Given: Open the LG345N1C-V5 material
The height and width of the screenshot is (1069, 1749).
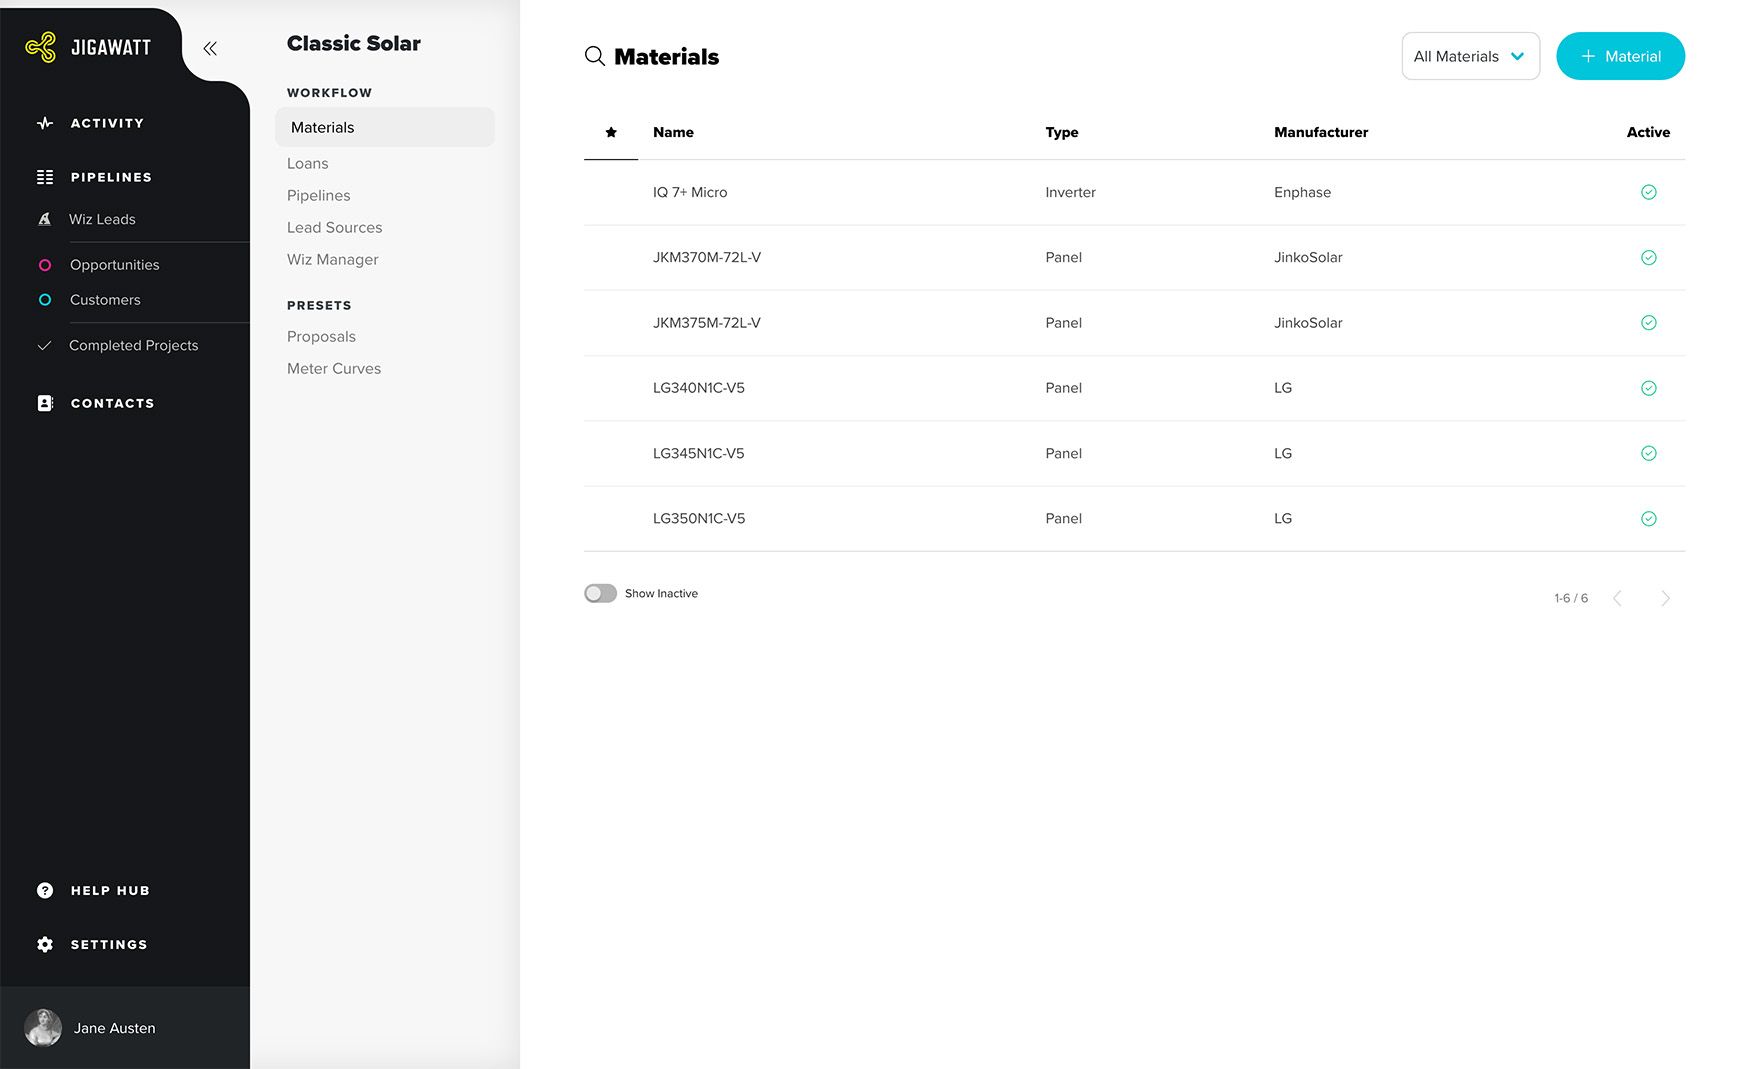Looking at the screenshot, I should point(699,453).
